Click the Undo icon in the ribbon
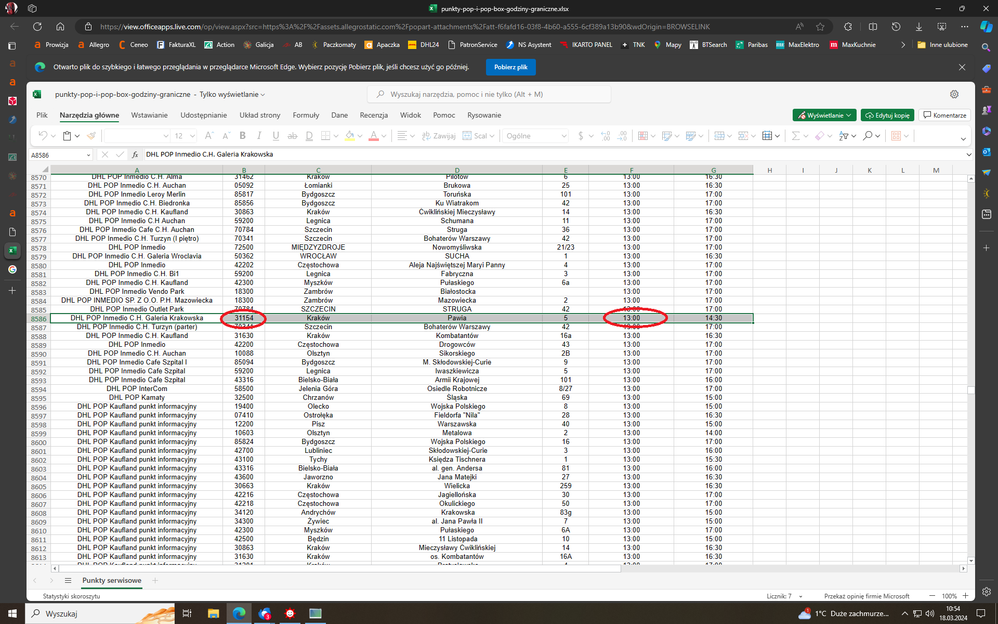The image size is (998, 624). 42,136
